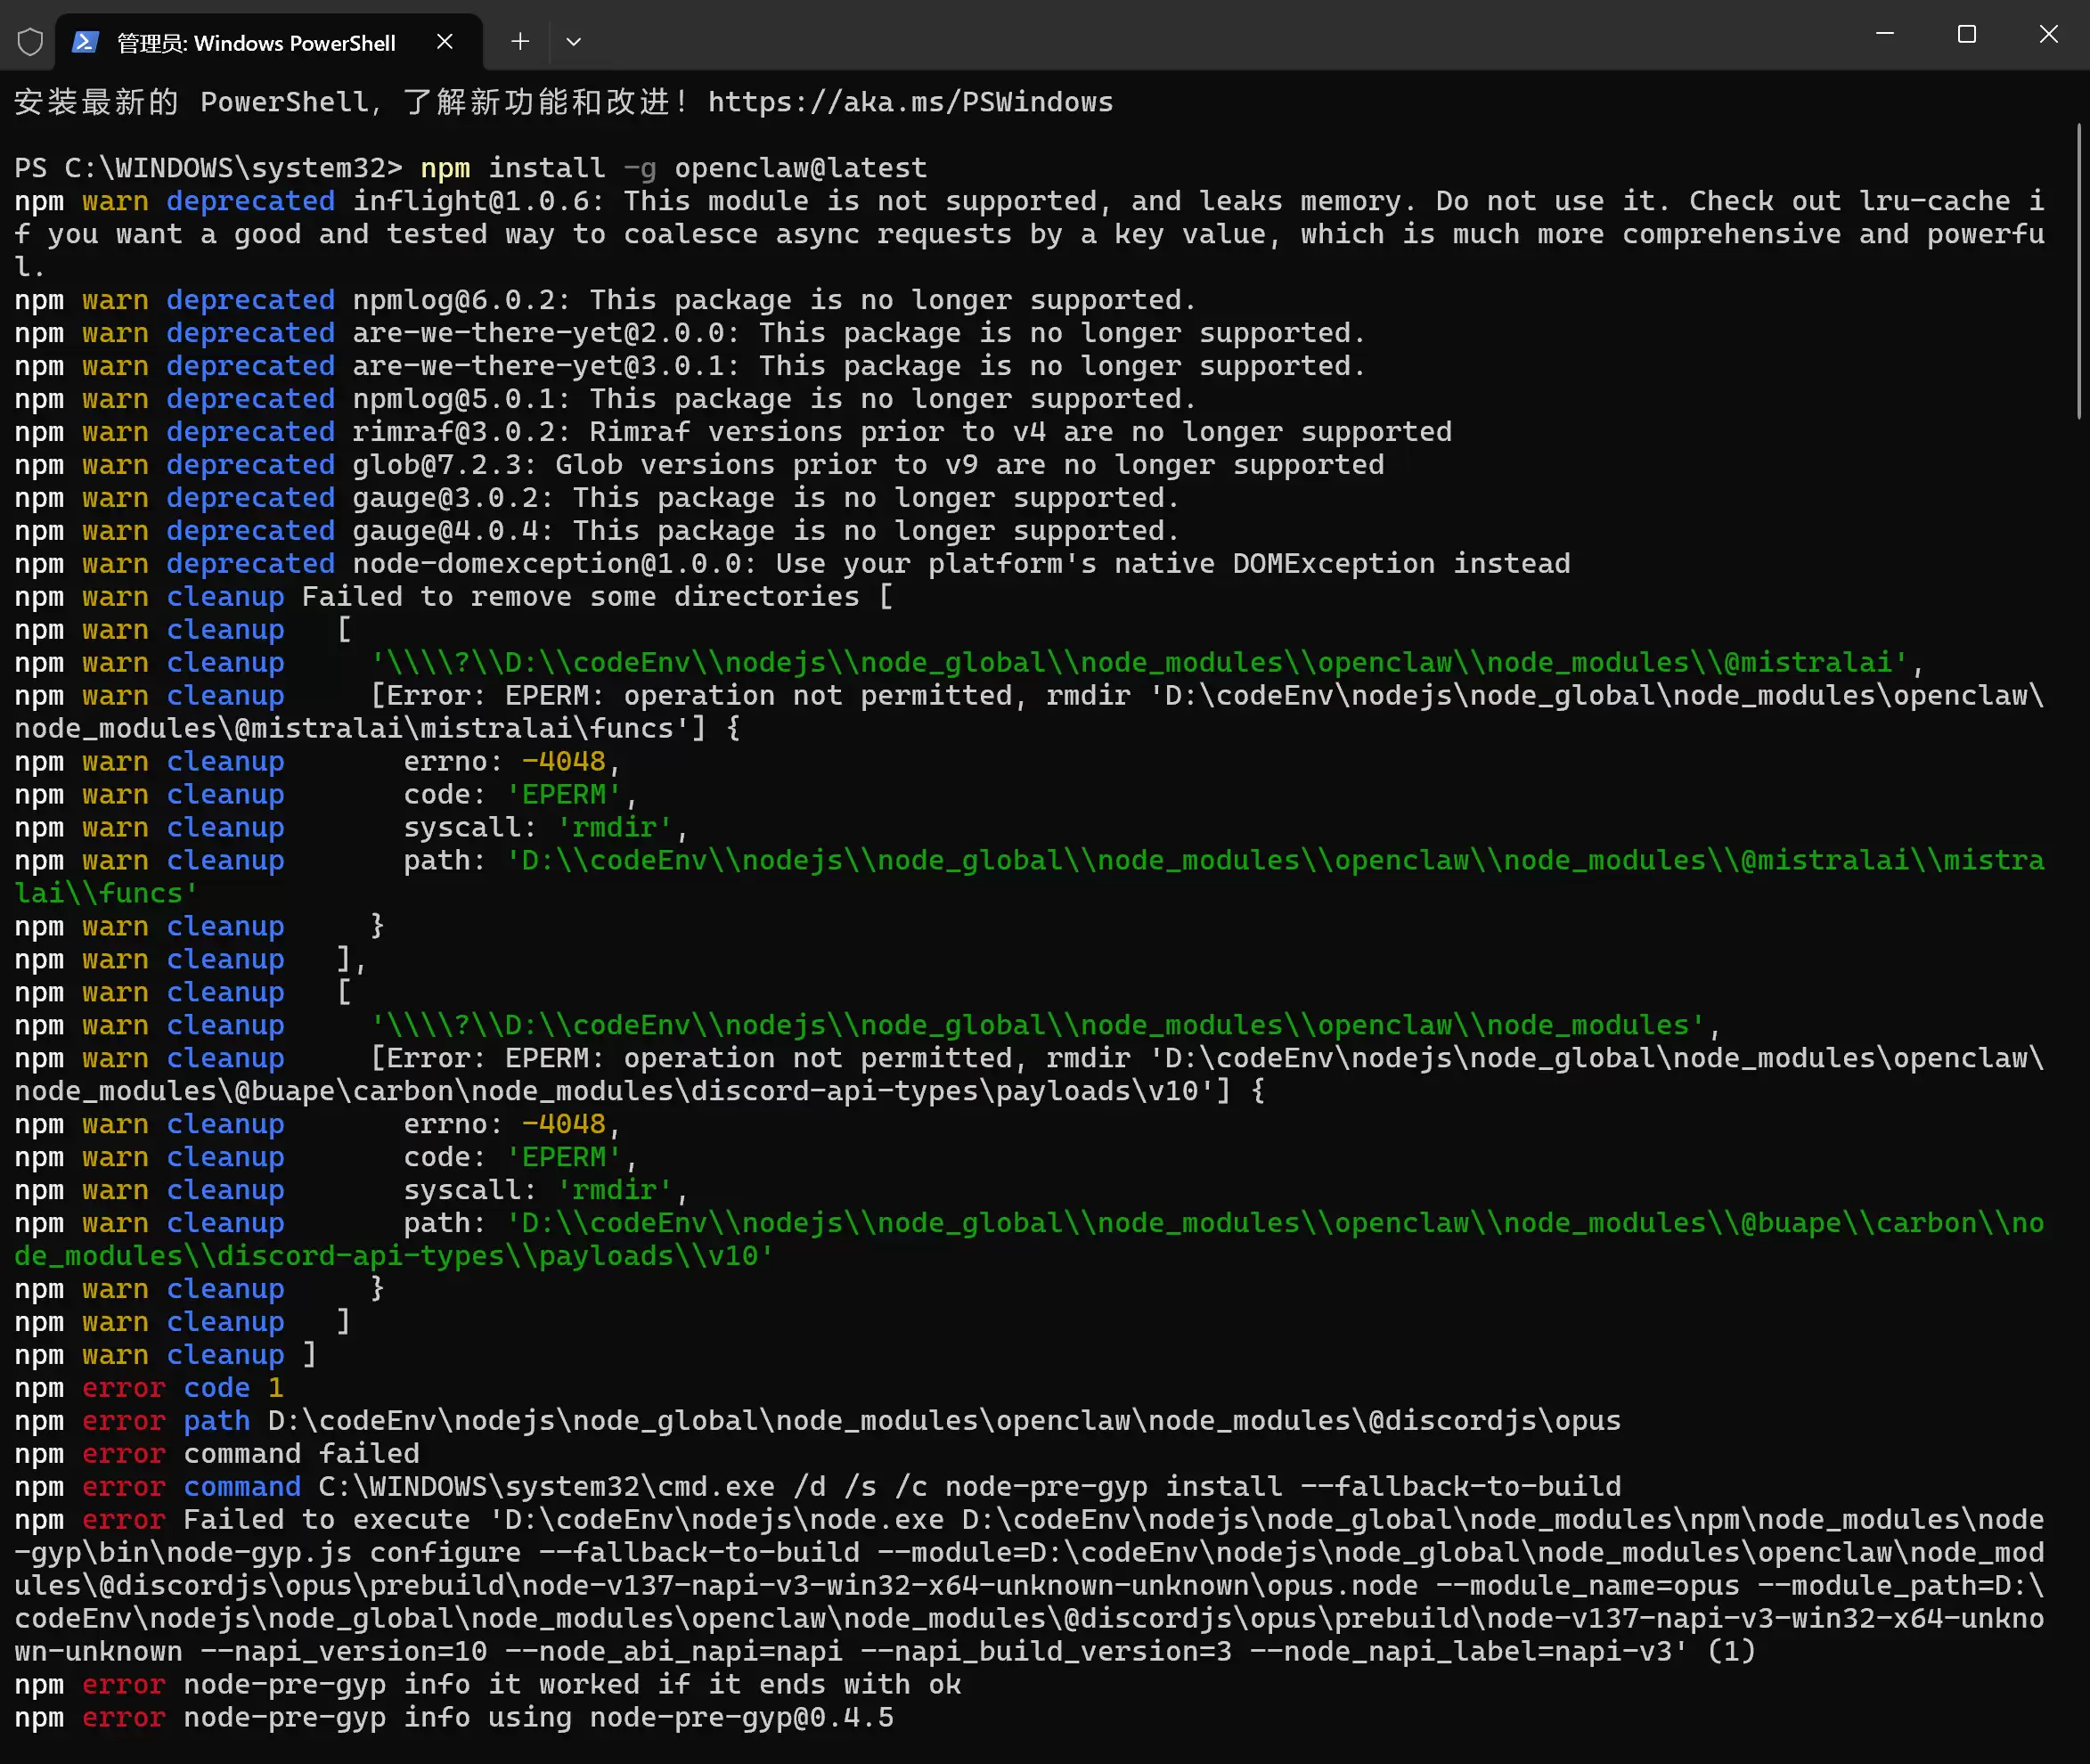Minimize the terminal window
This screenshot has height=1764, width=2090.
pyautogui.click(x=1884, y=35)
